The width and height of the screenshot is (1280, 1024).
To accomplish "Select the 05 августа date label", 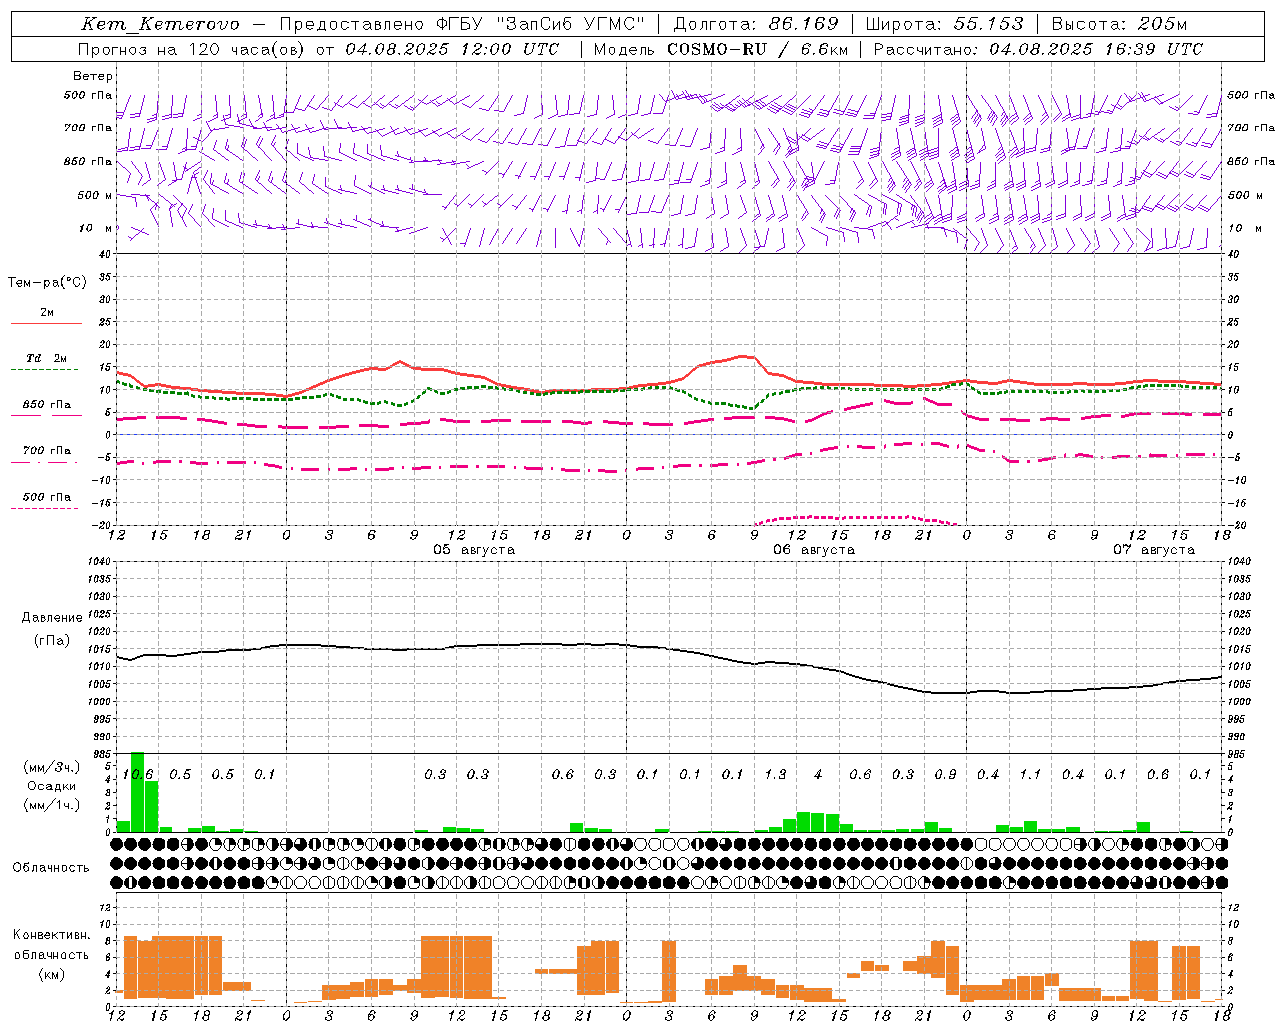I will pos(474,550).
